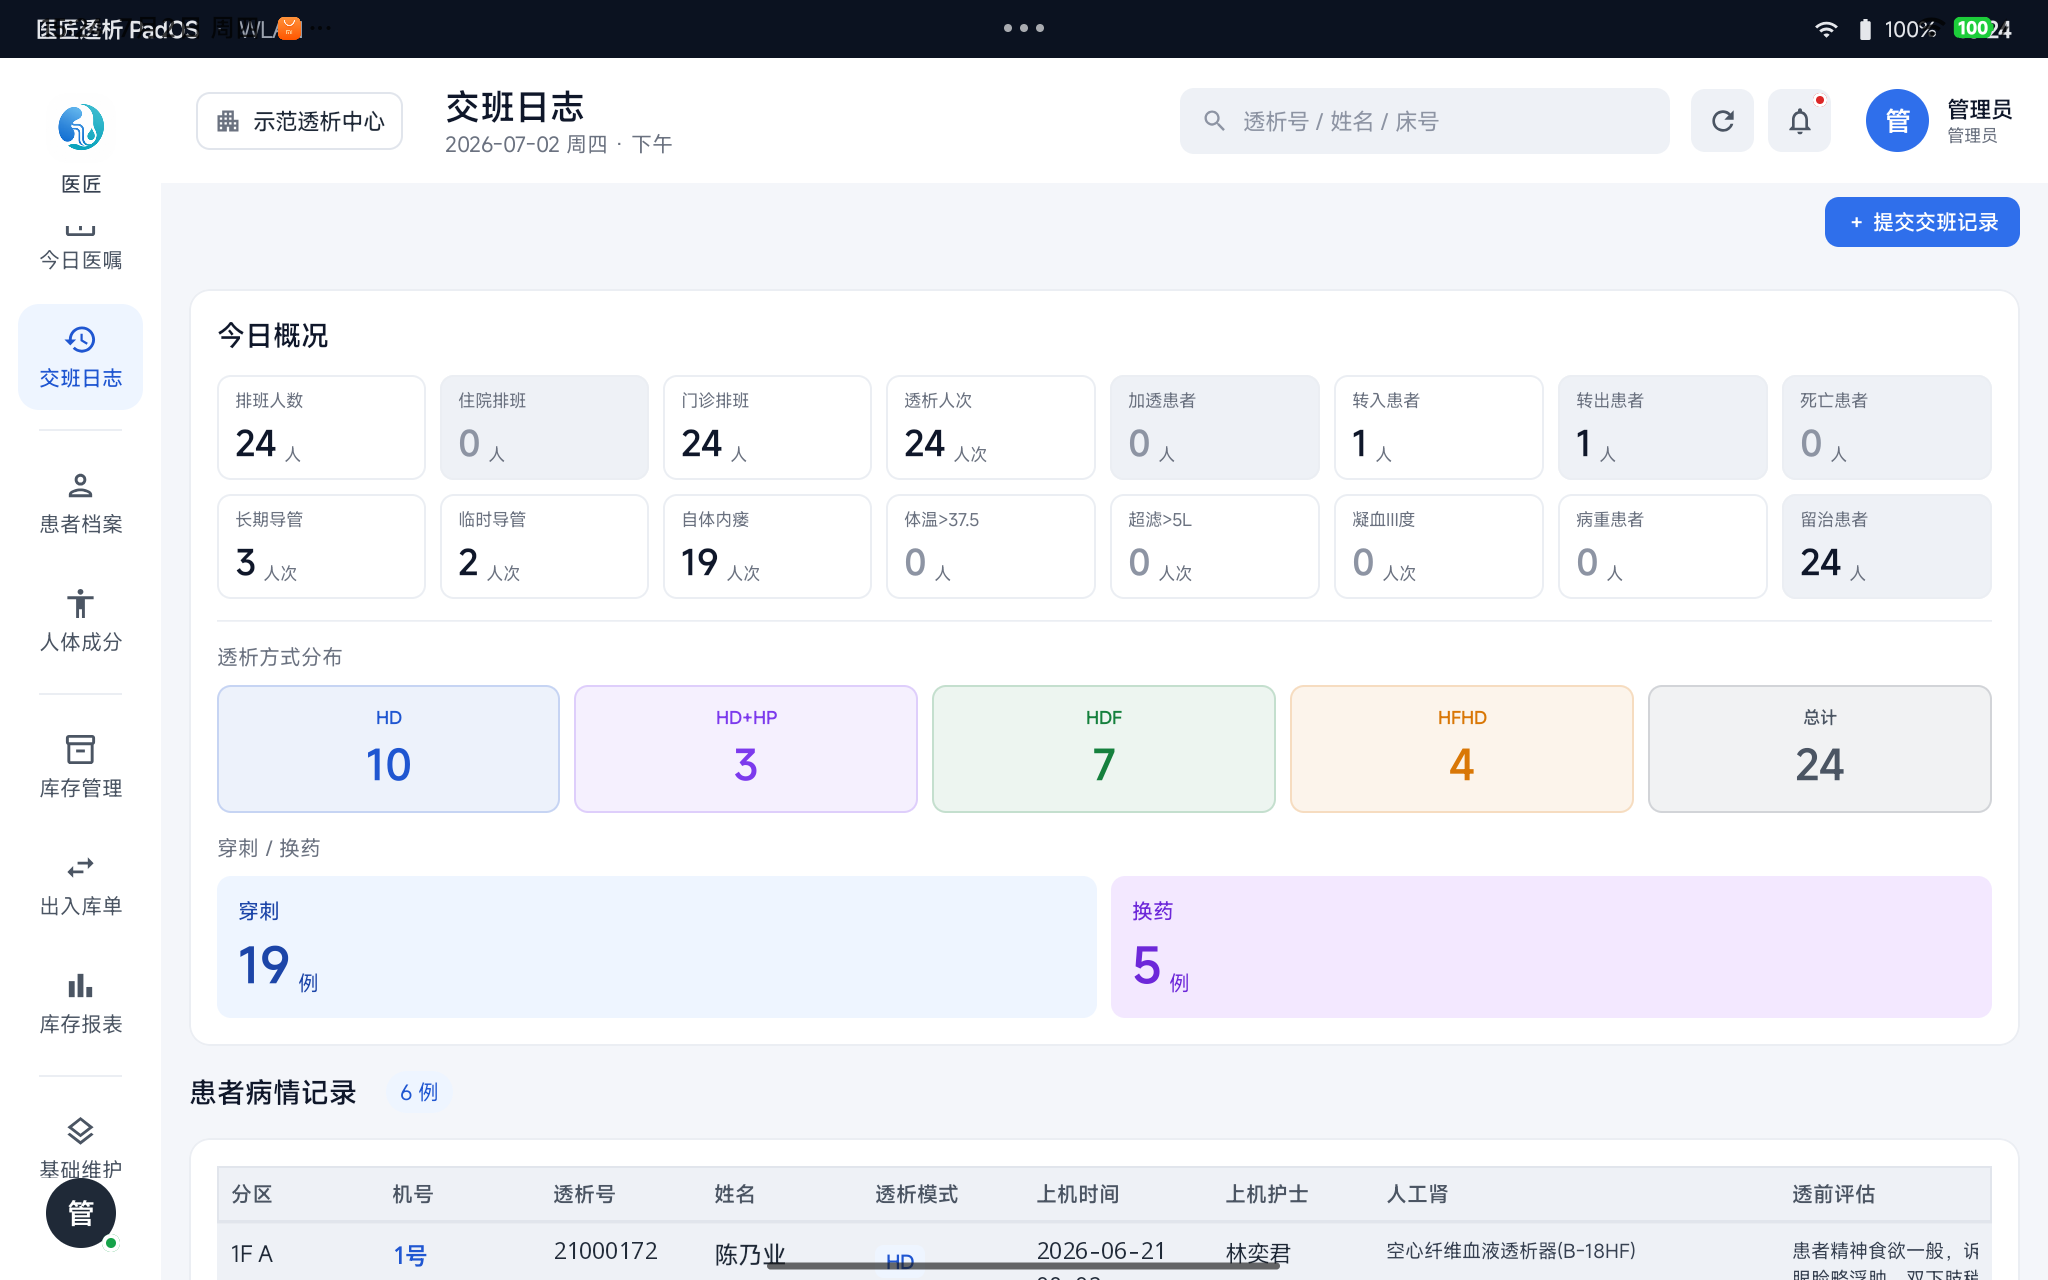Open 库存管理 sidebar item

[80, 767]
